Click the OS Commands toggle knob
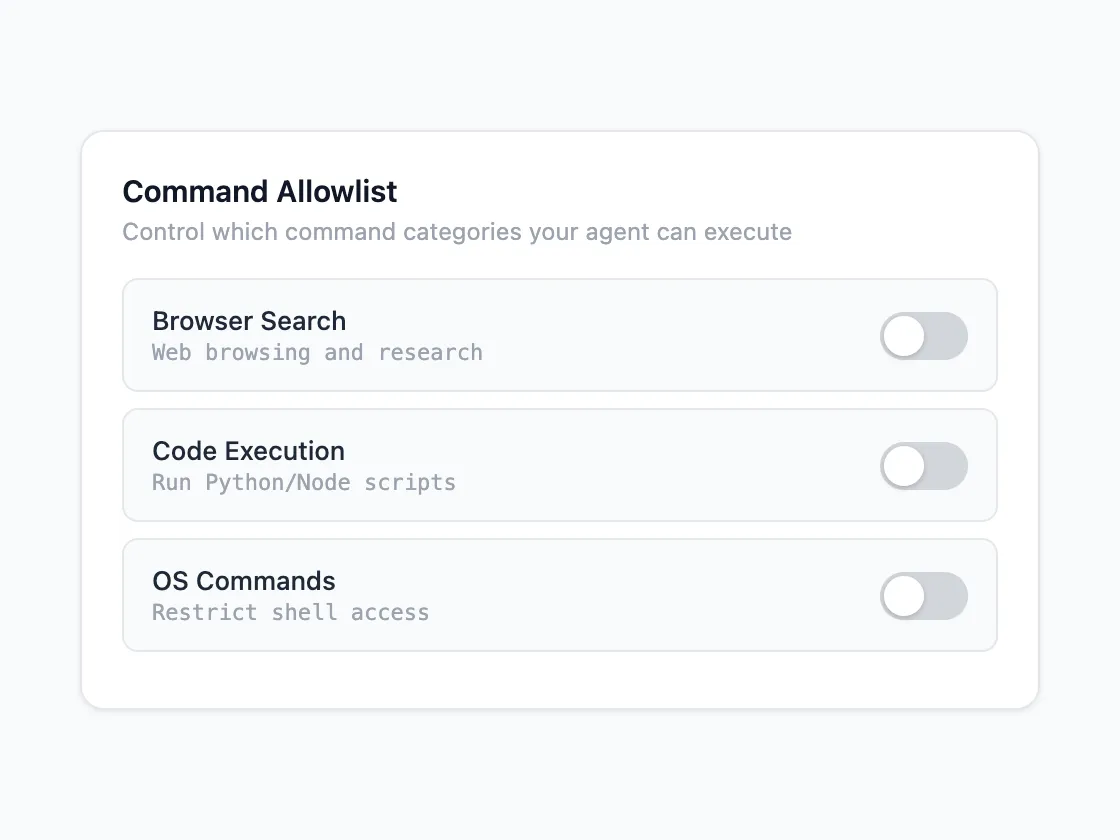The height and width of the screenshot is (840, 1120). (x=903, y=596)
